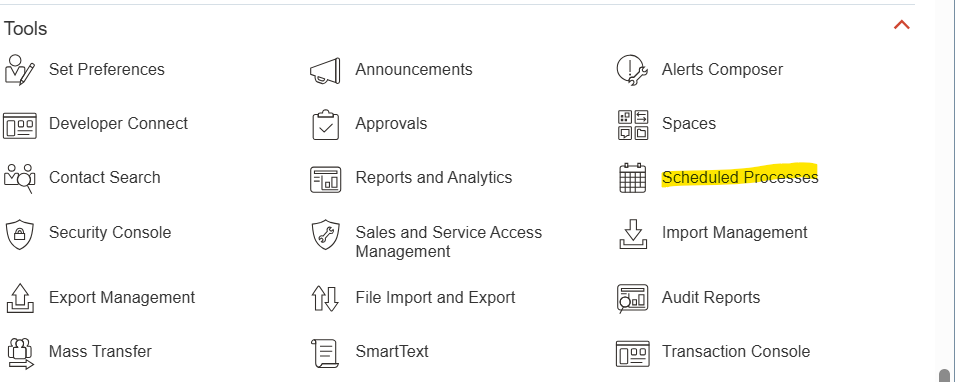Open the Transaction Console link

pos(736,352)
